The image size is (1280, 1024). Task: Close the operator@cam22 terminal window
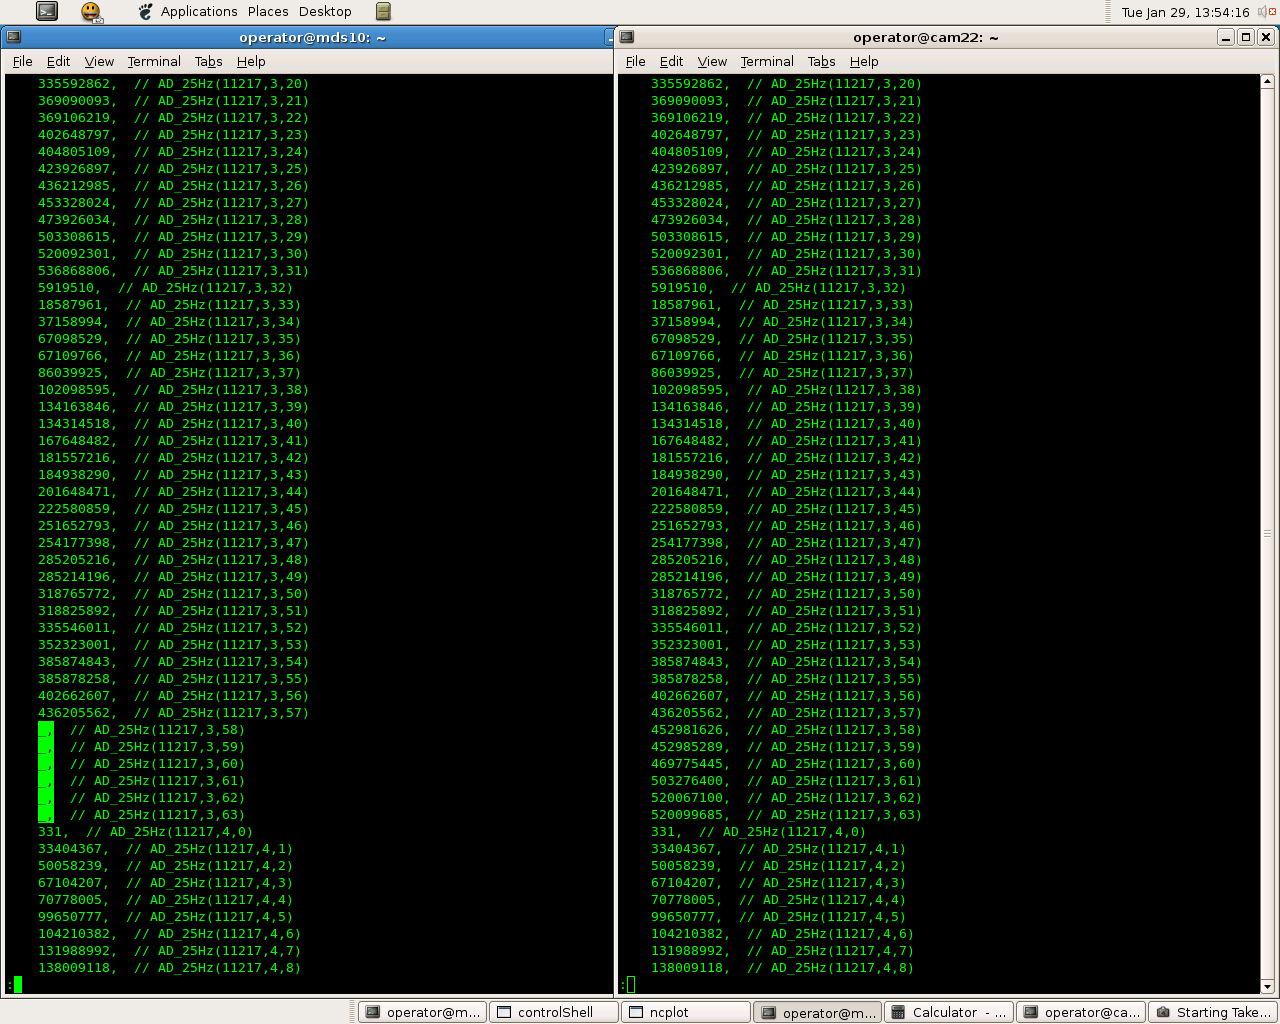click(1266, 37)
